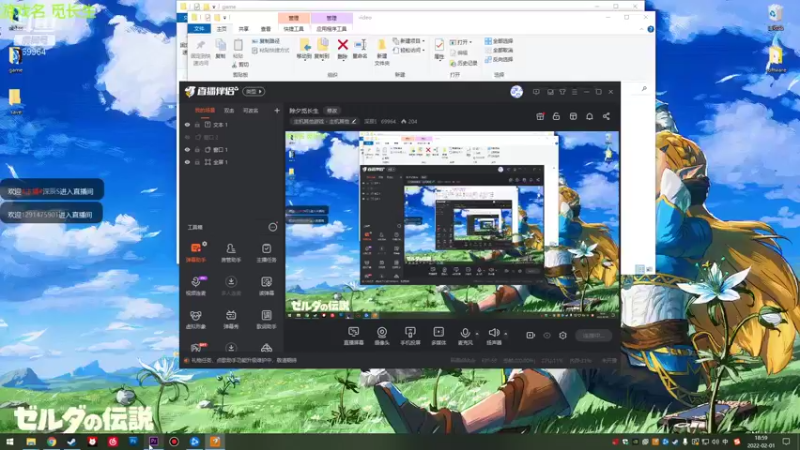
Task: Open the 主播任务 streamer tasks tool
Action: [266, 252]
